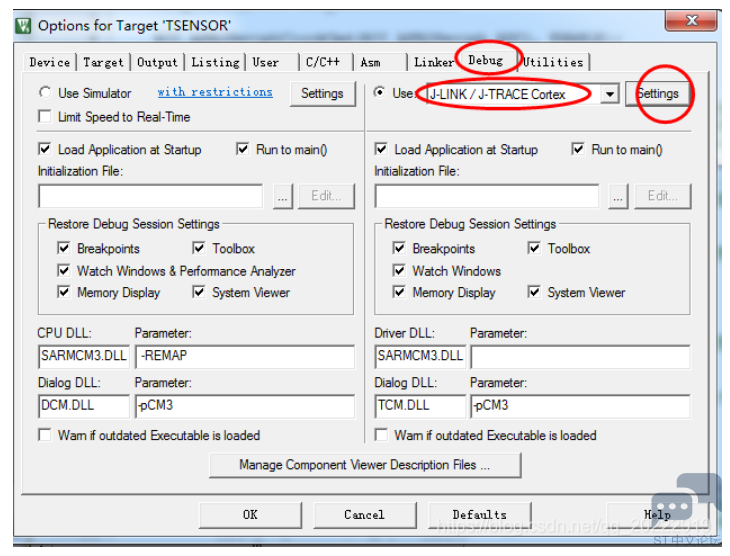The image size is (730, 556).
Task: Click the Keil icon in the title bar
Action: 23,26
